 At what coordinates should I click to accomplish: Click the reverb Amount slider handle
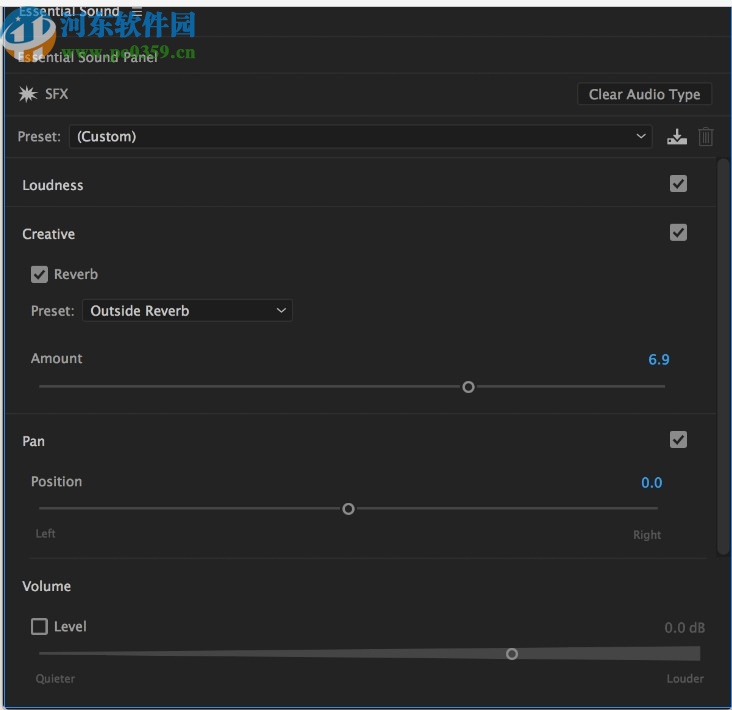(468, 387)
